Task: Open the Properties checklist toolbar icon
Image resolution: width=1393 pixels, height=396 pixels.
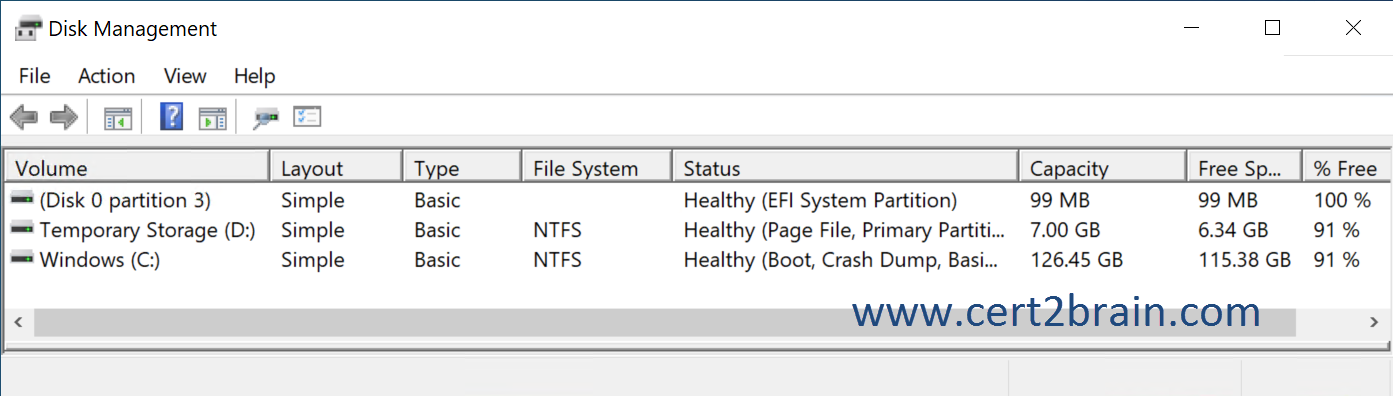Action: (x=306, y=117)
